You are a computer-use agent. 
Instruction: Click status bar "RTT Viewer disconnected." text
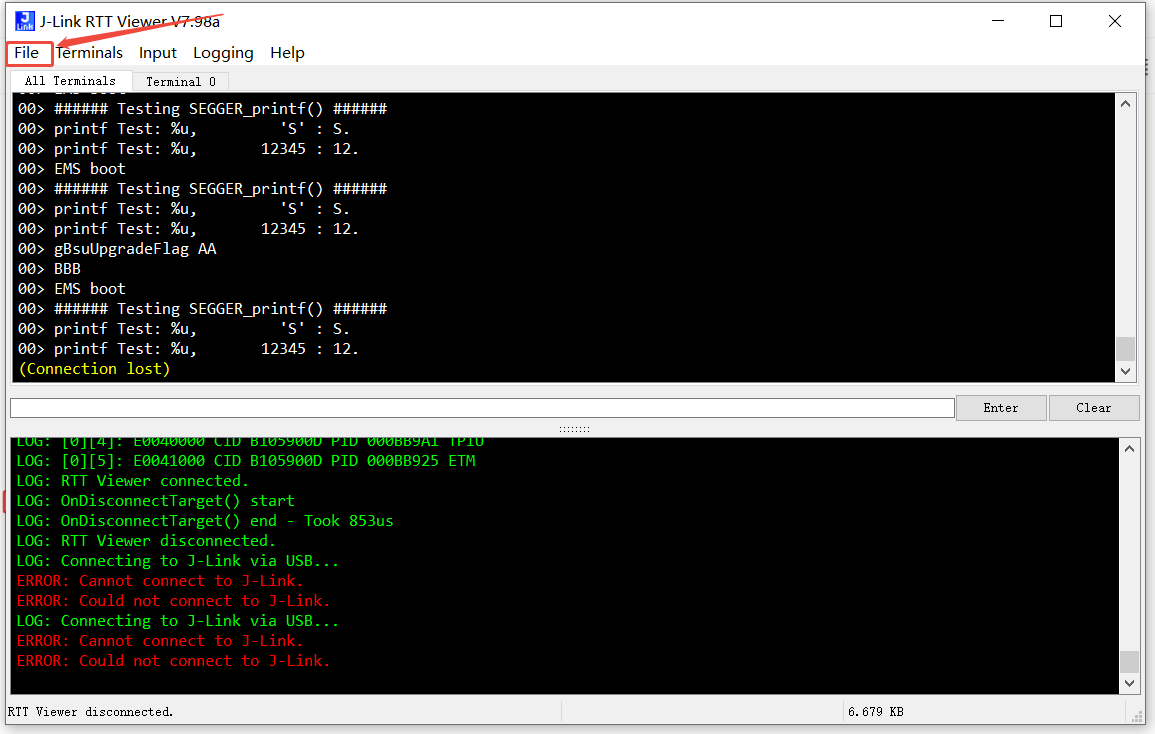91,712
